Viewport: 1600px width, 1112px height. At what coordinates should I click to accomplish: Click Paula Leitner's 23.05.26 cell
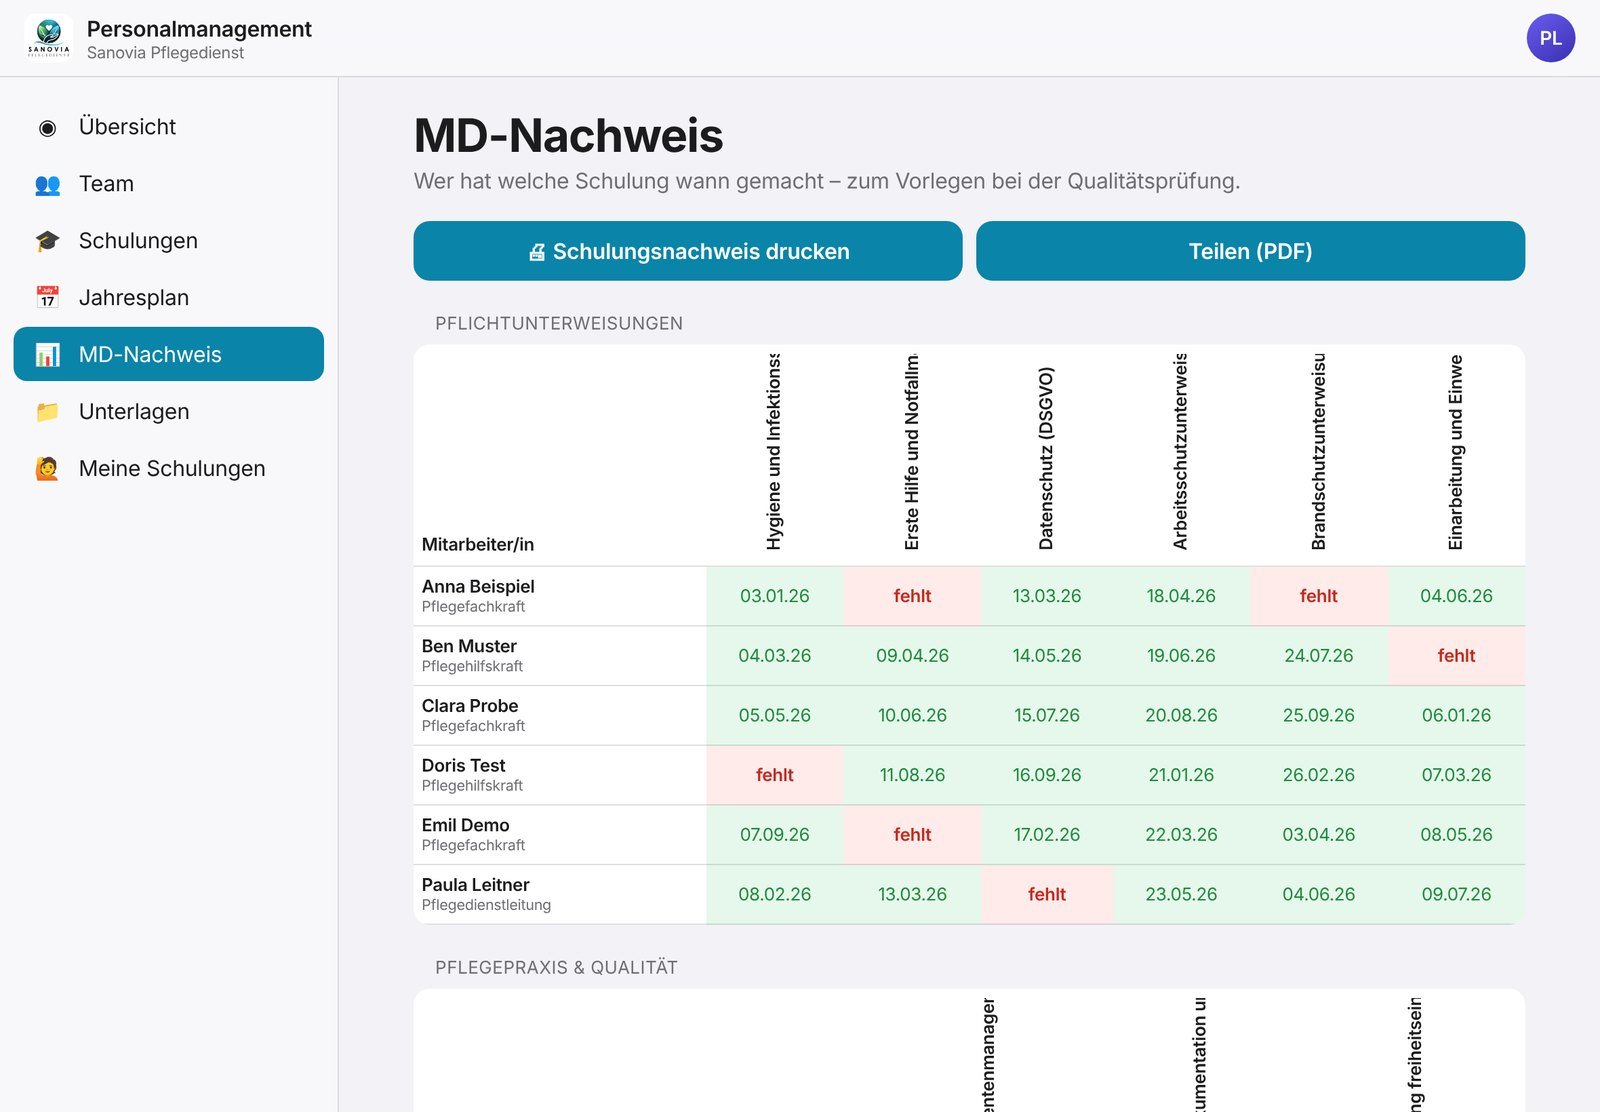pos(1181,895)
